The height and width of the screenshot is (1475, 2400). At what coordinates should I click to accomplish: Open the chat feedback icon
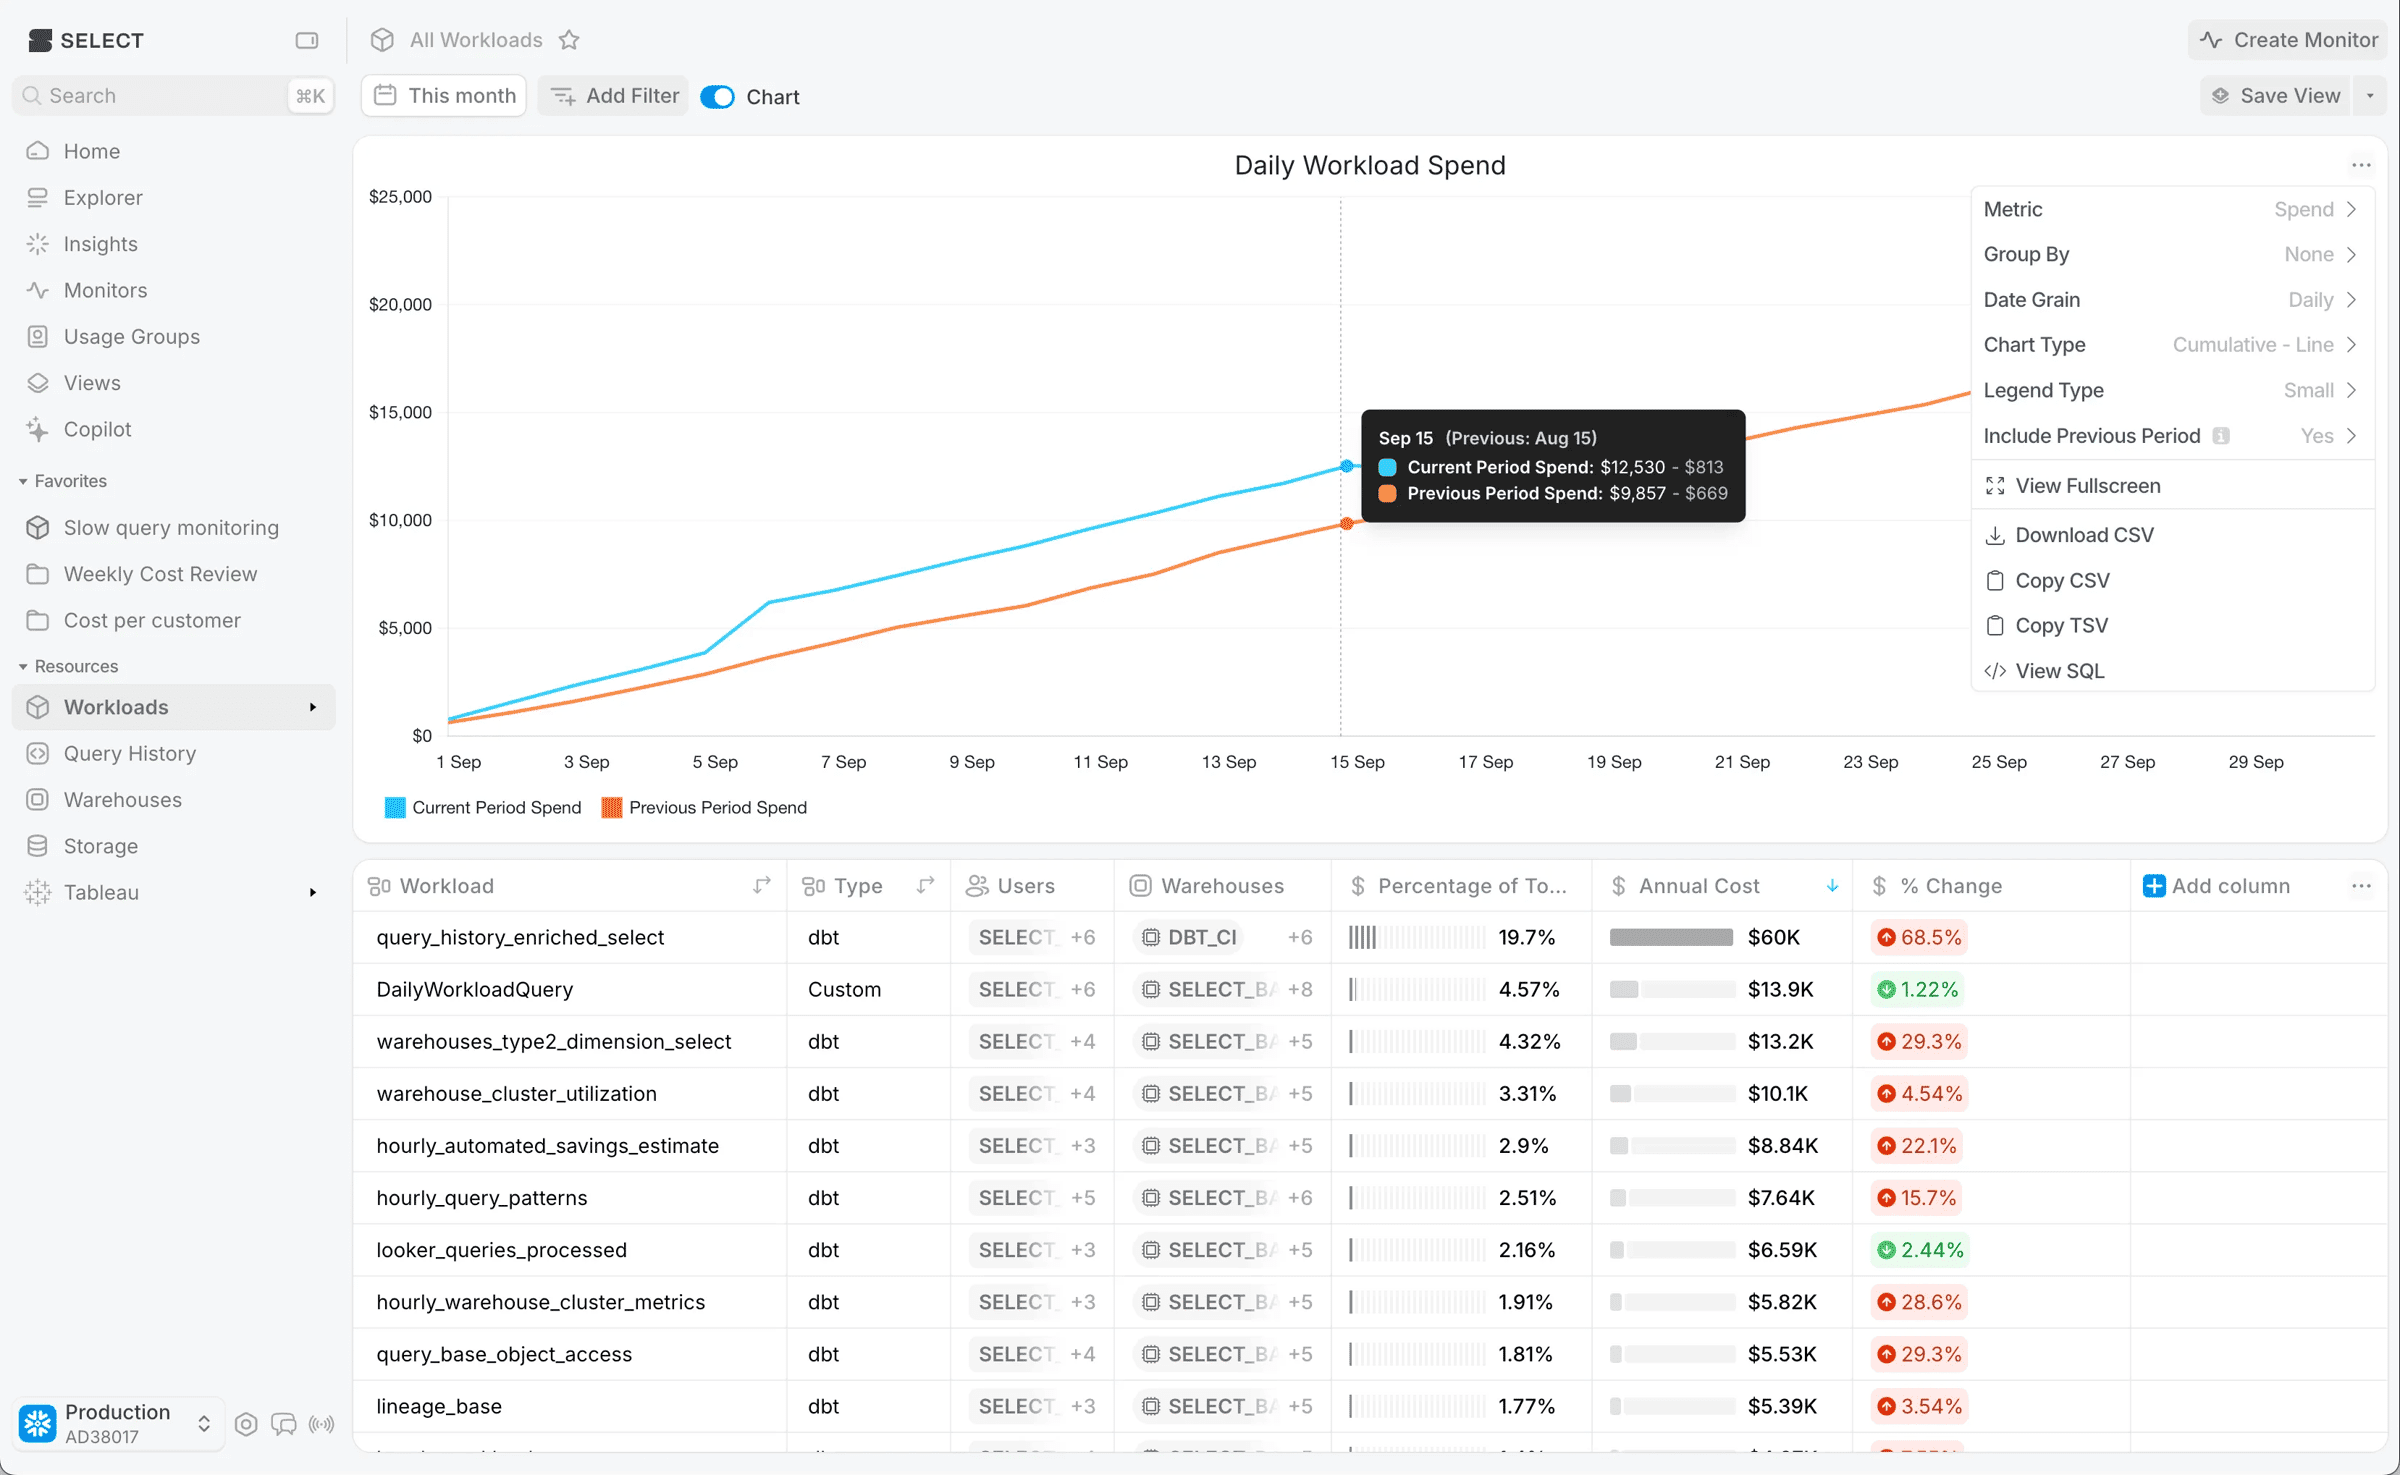coord(284,1424)
